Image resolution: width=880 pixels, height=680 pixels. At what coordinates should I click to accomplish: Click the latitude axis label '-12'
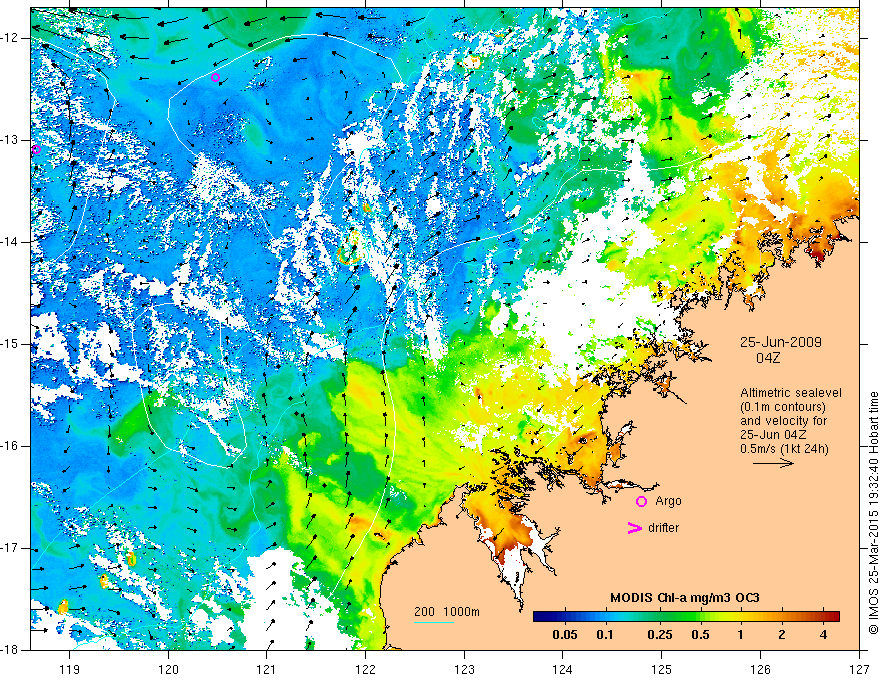pos(10,38)
